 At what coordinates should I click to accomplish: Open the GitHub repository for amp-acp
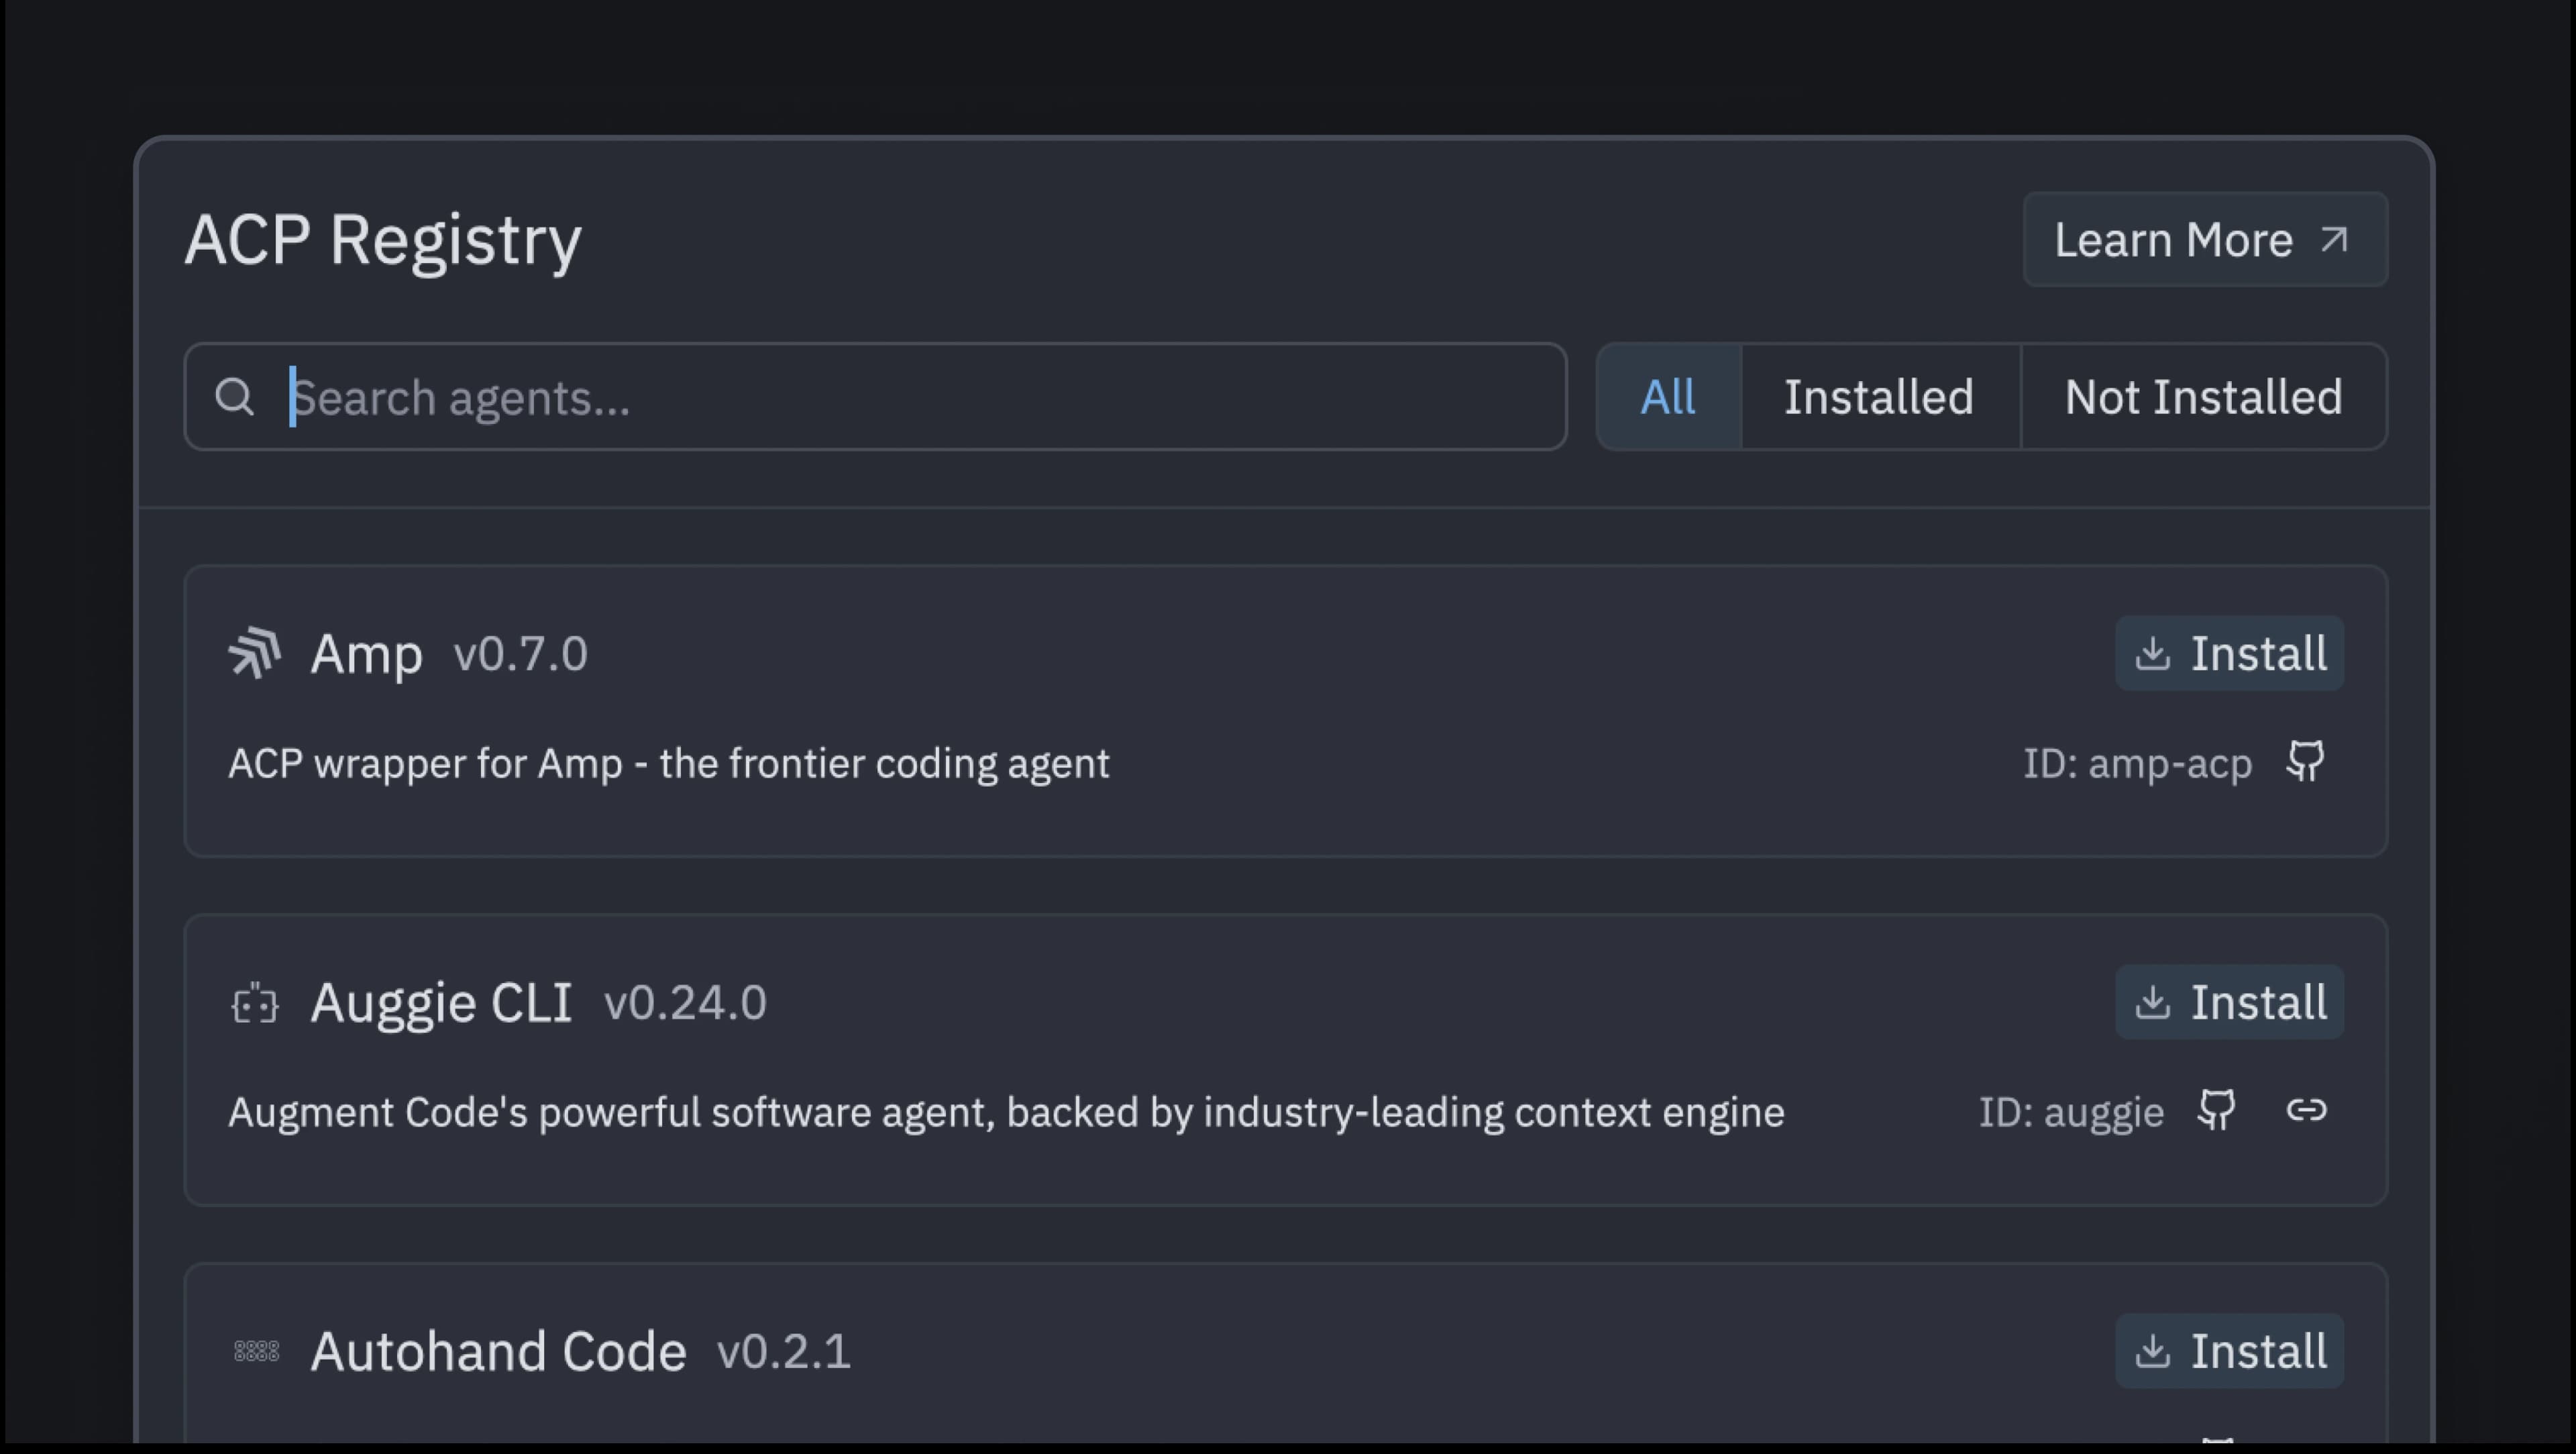click(x=2306, y=762)
